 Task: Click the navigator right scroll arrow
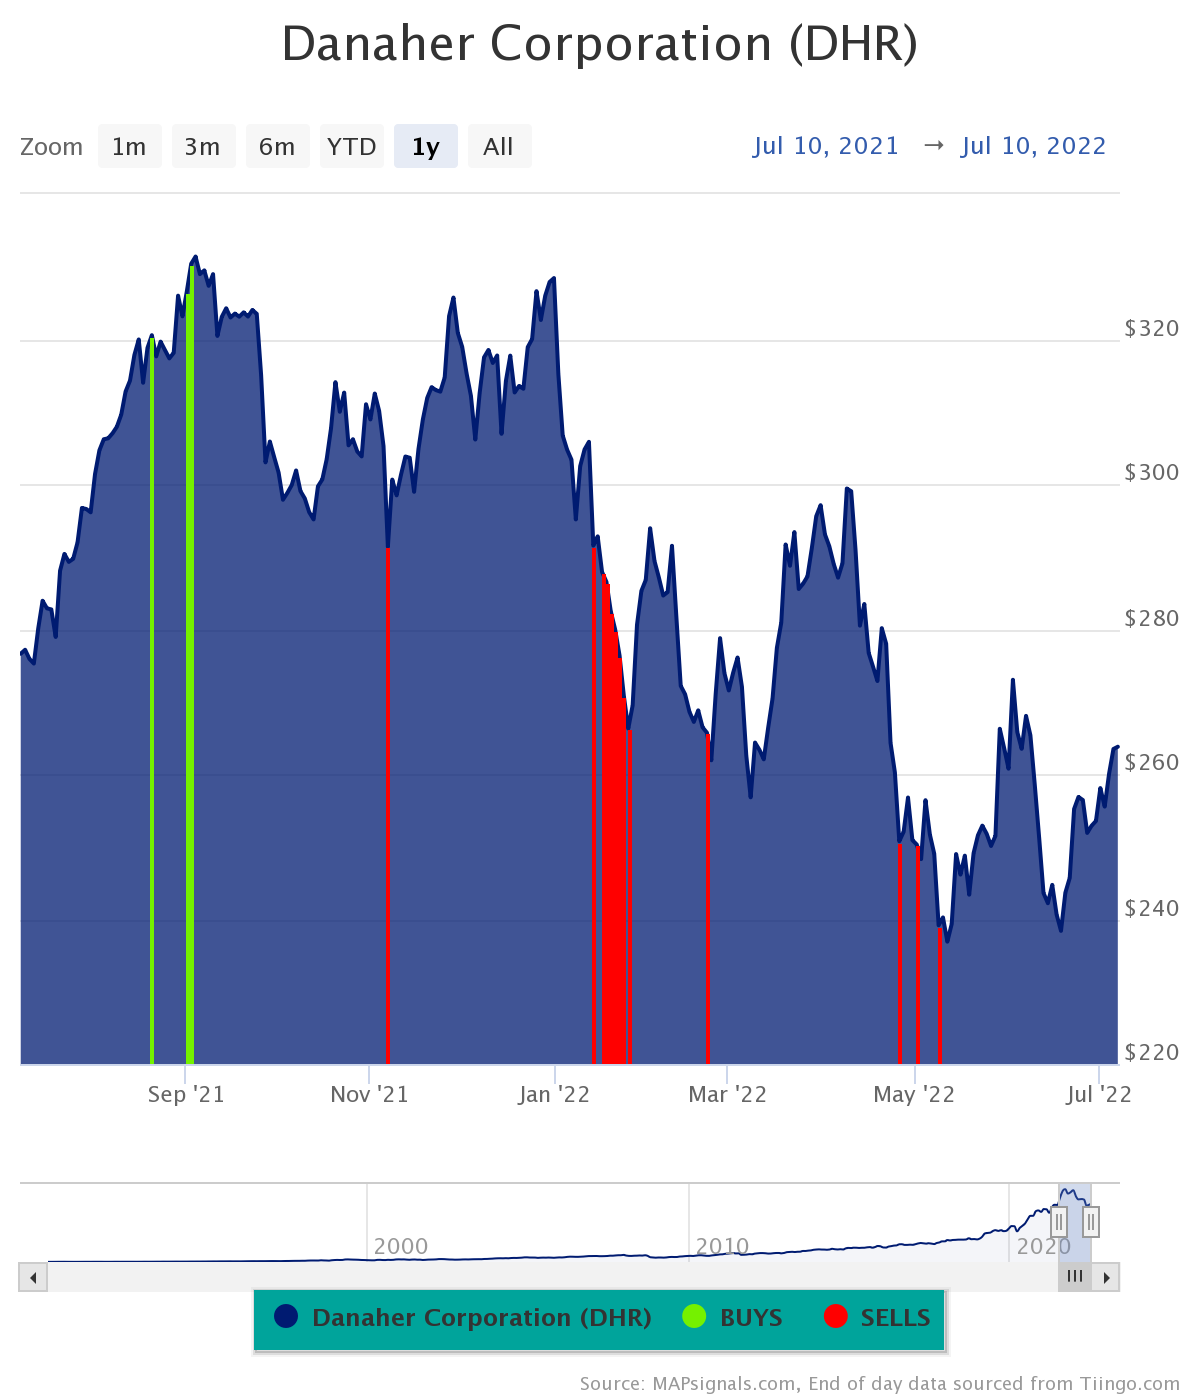[x=1106, y=1277]
